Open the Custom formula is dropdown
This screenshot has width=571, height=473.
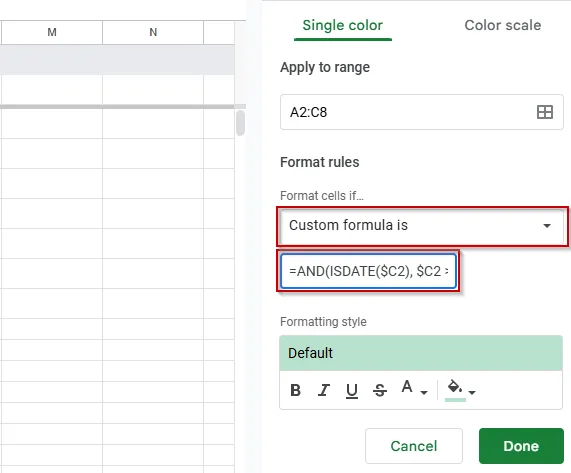(x=422, y=226)
